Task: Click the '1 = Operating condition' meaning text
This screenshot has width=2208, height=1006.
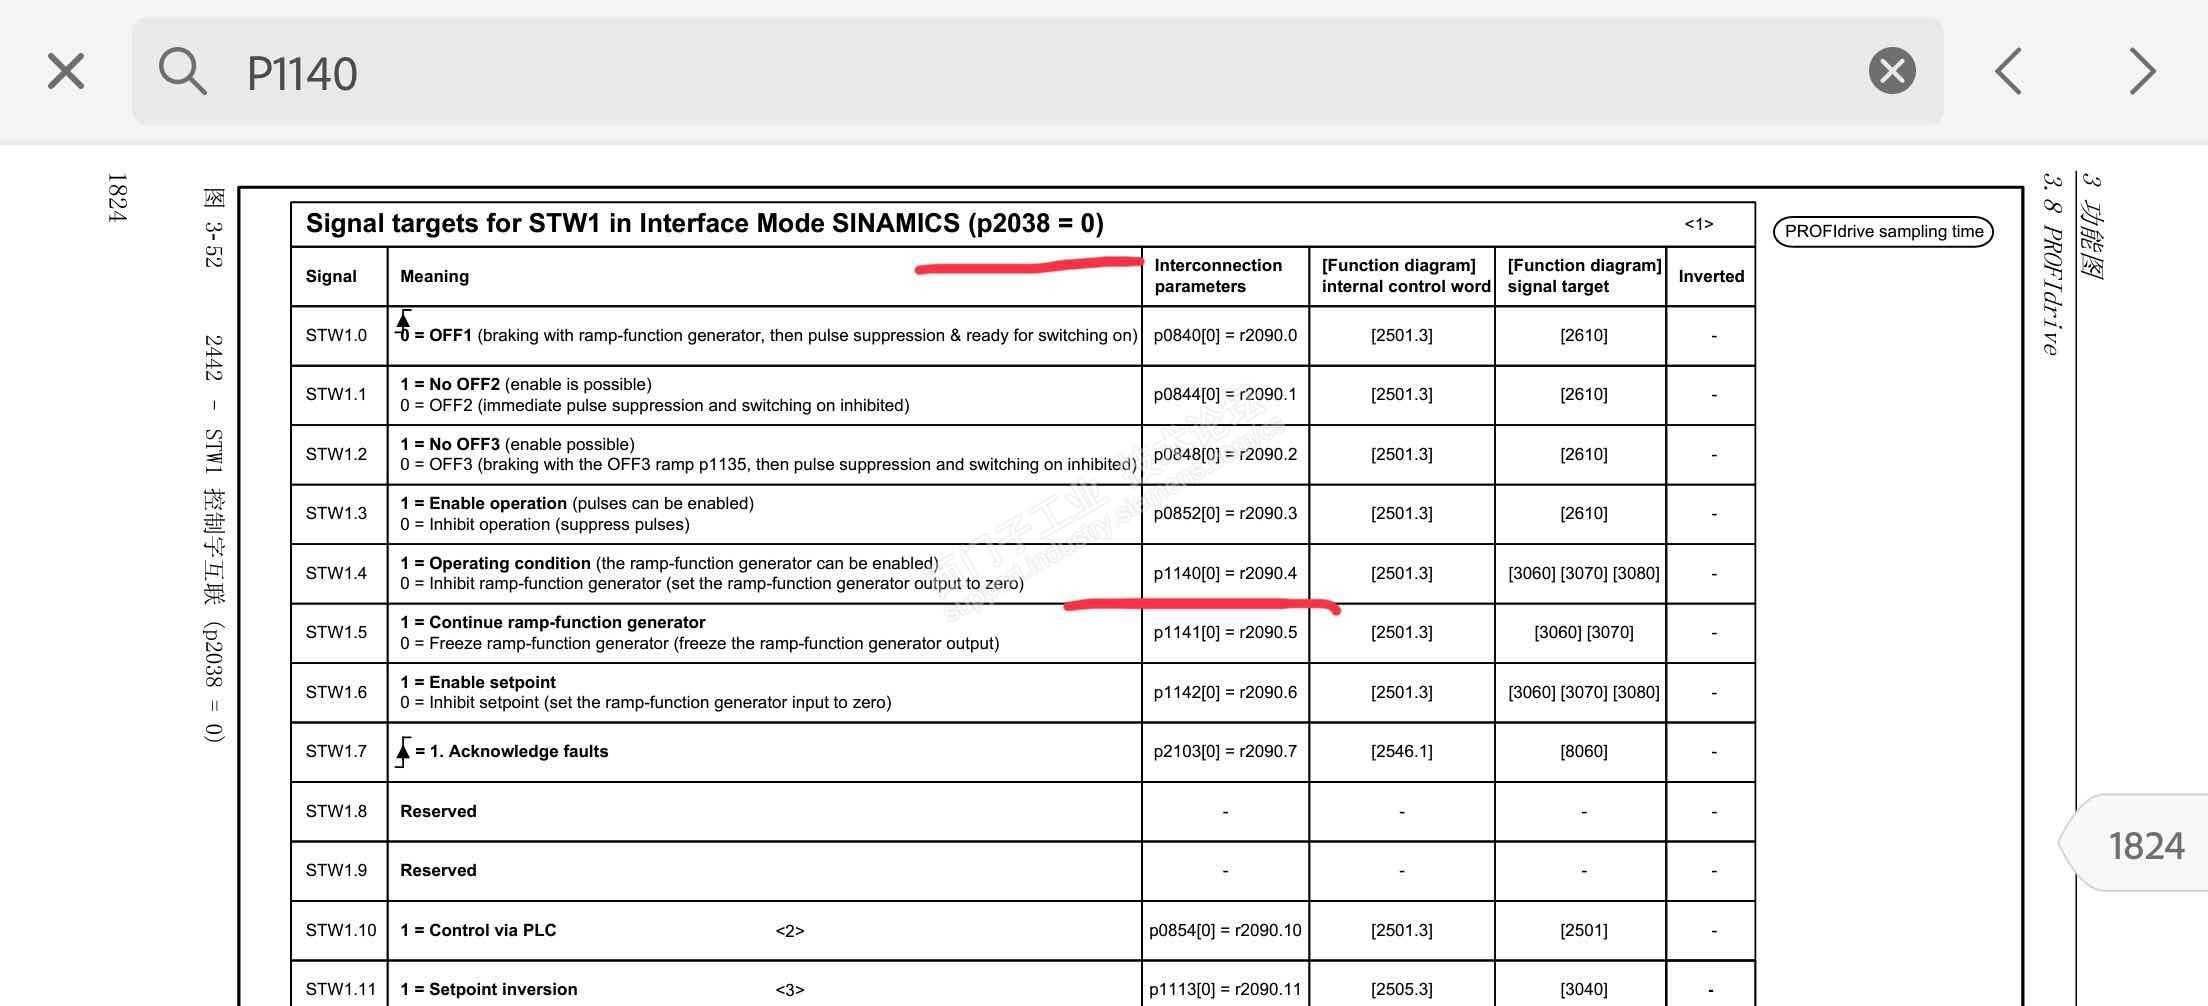Action: coord(496,563)
